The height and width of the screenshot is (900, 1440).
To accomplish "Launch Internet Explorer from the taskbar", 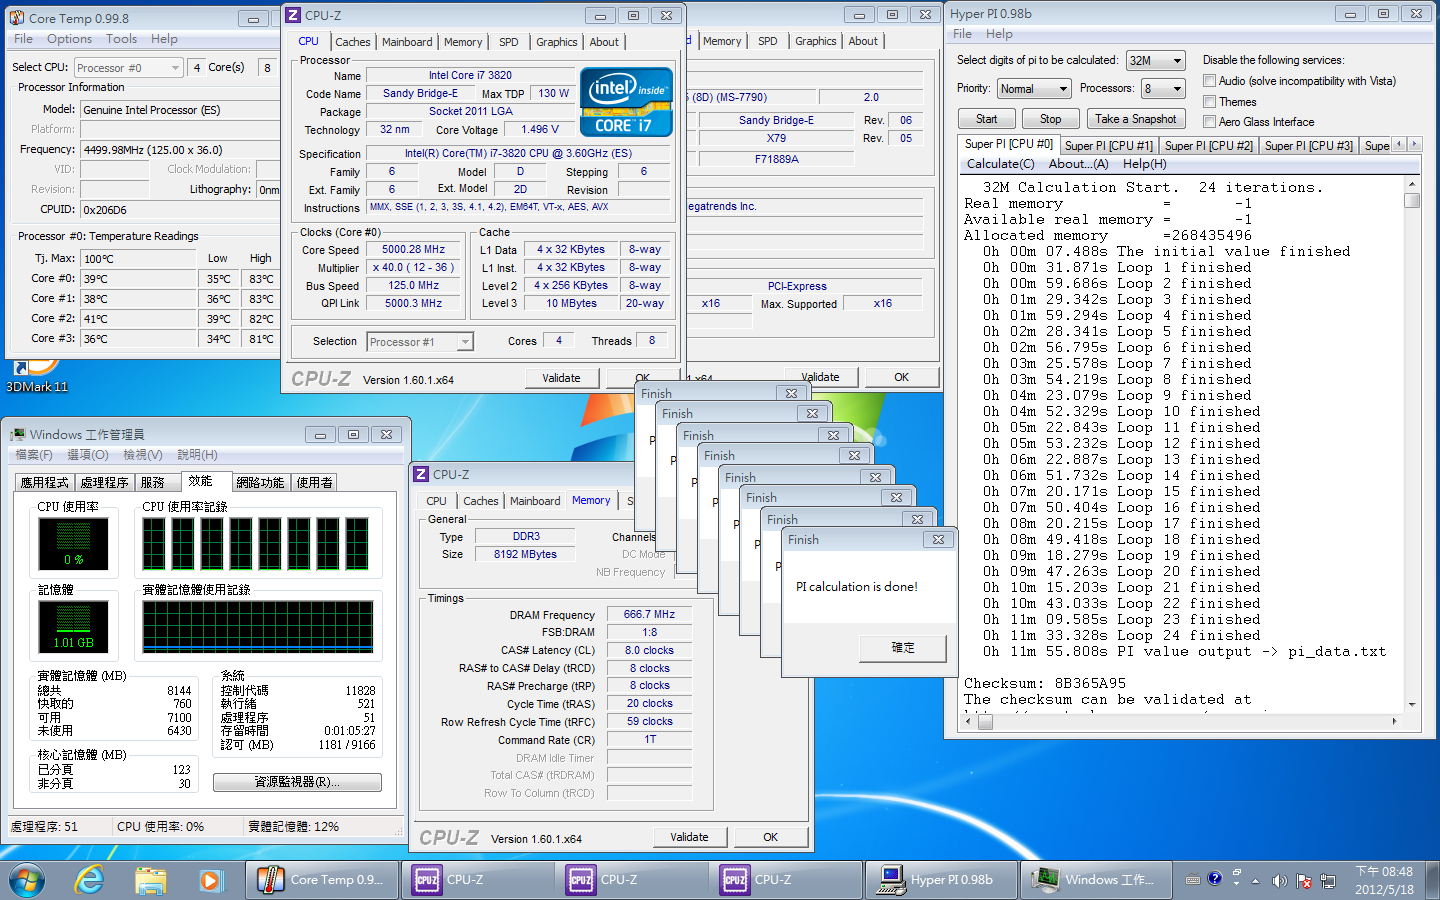I will point(90,880).
